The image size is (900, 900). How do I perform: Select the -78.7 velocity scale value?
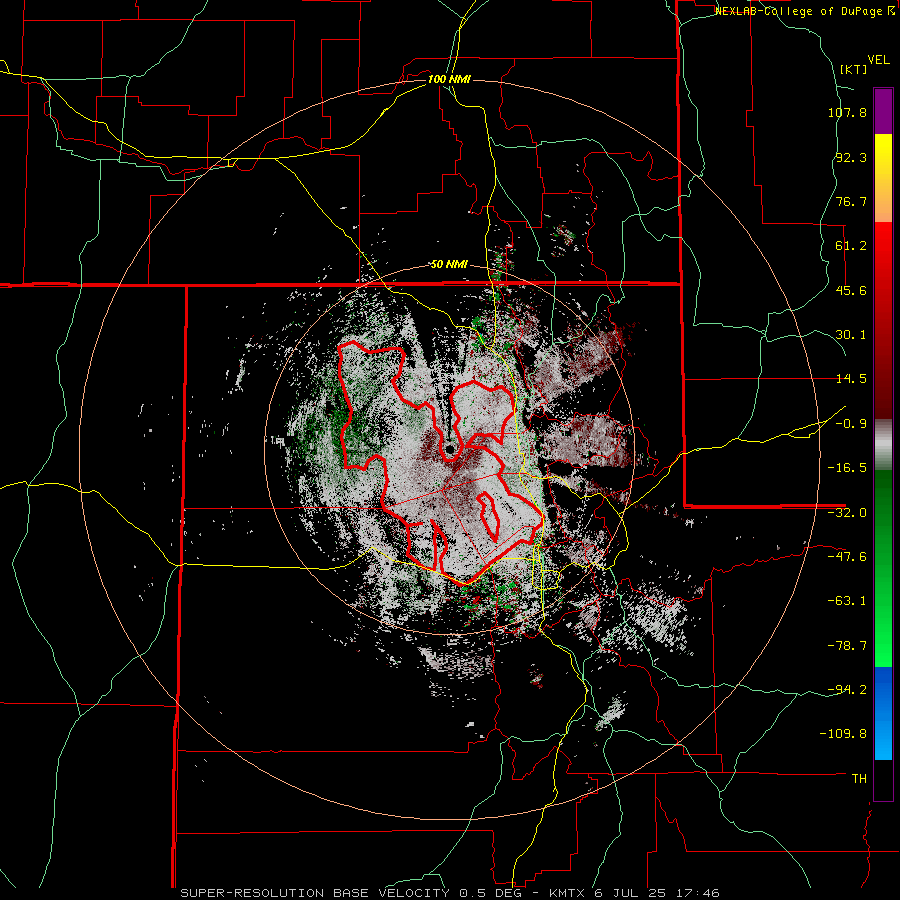coord(847,646)
